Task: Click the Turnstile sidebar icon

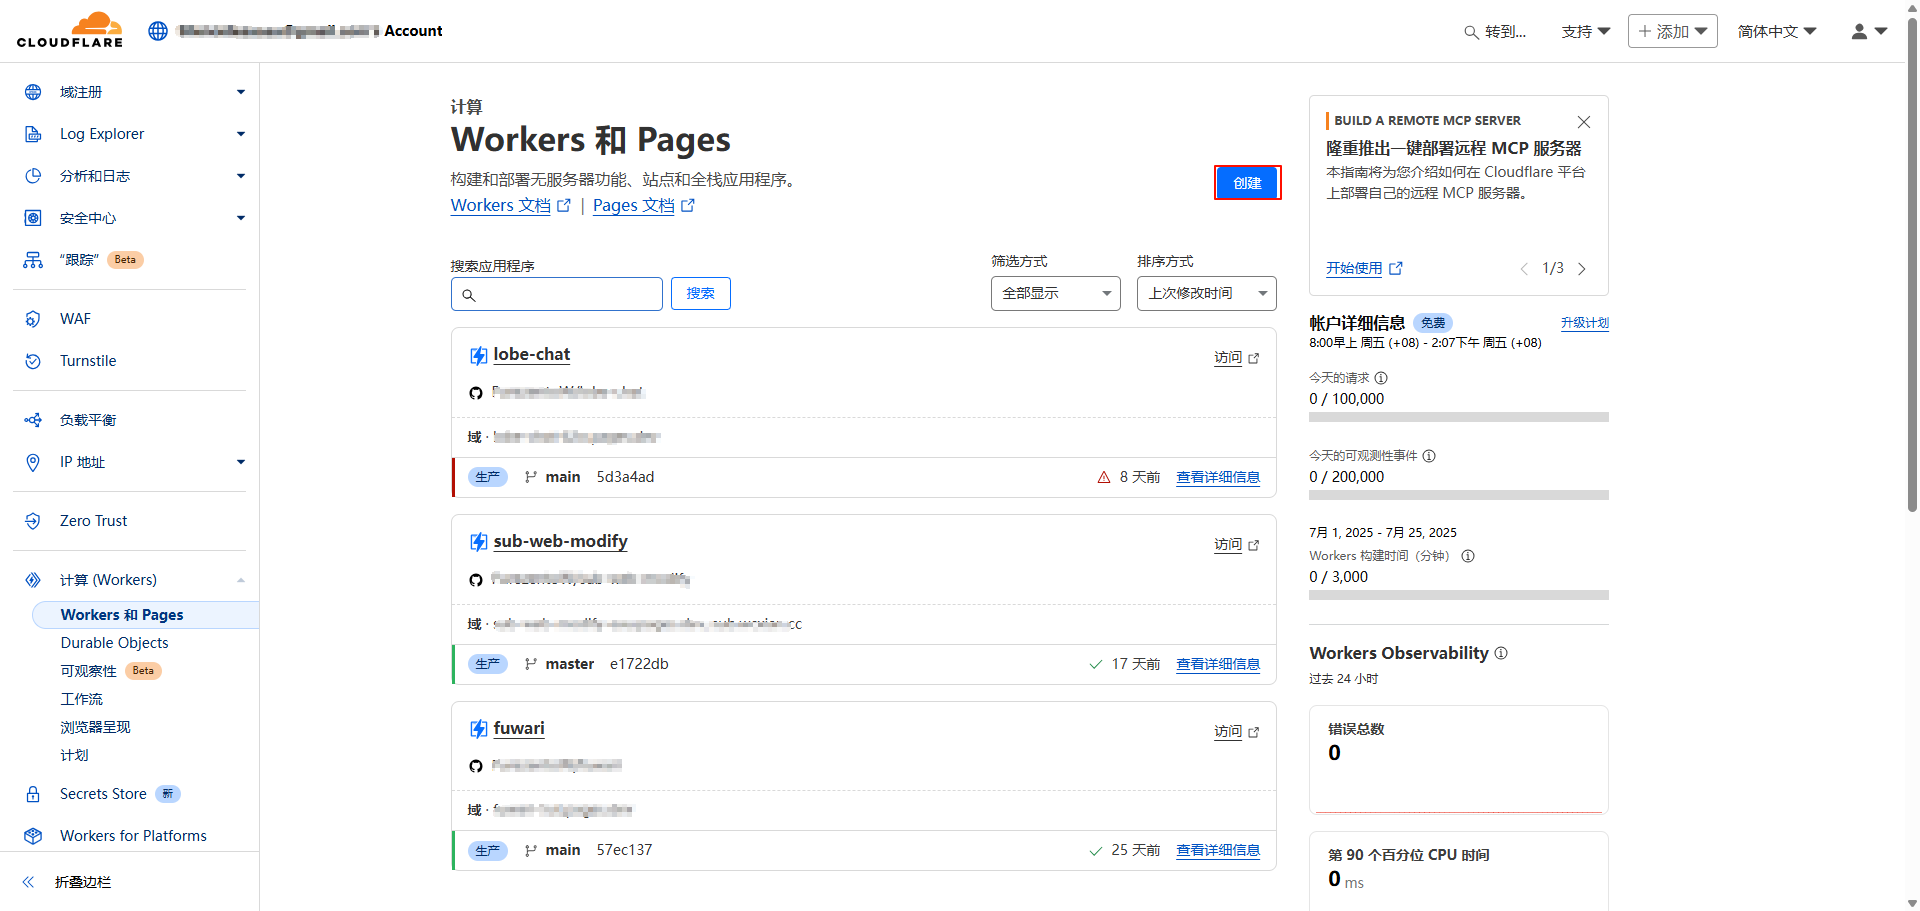Action: click(33, 361)
